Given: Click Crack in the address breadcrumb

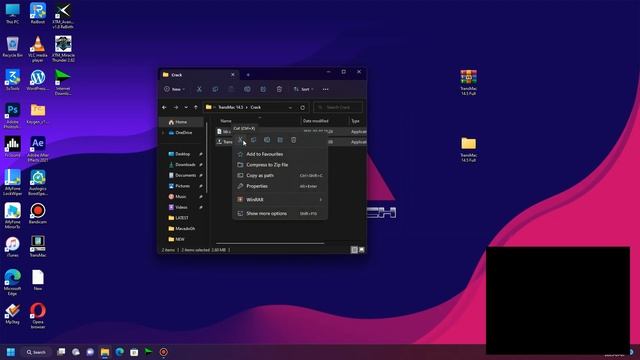Looking at the screenshot, I should pyautogui.click(x=256, y=107).
